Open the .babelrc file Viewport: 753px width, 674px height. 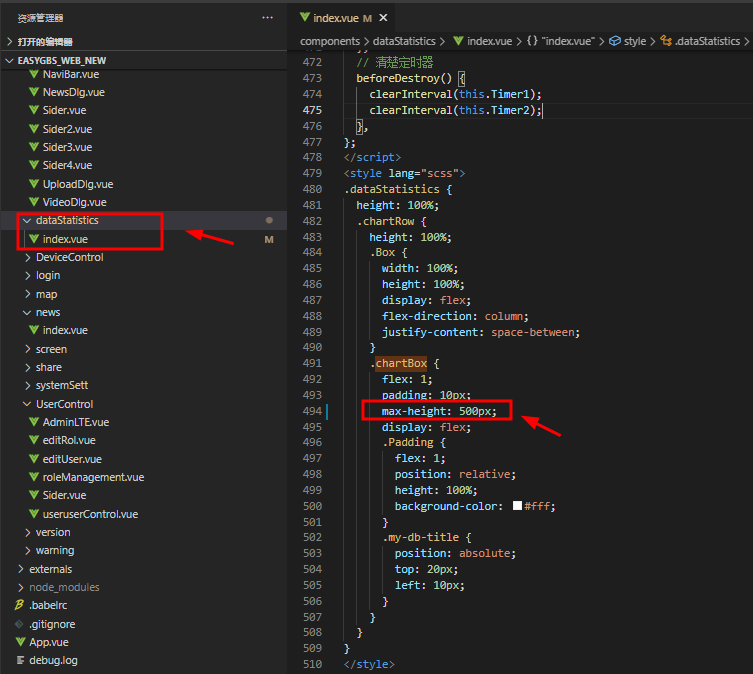[x=48, y=605]
